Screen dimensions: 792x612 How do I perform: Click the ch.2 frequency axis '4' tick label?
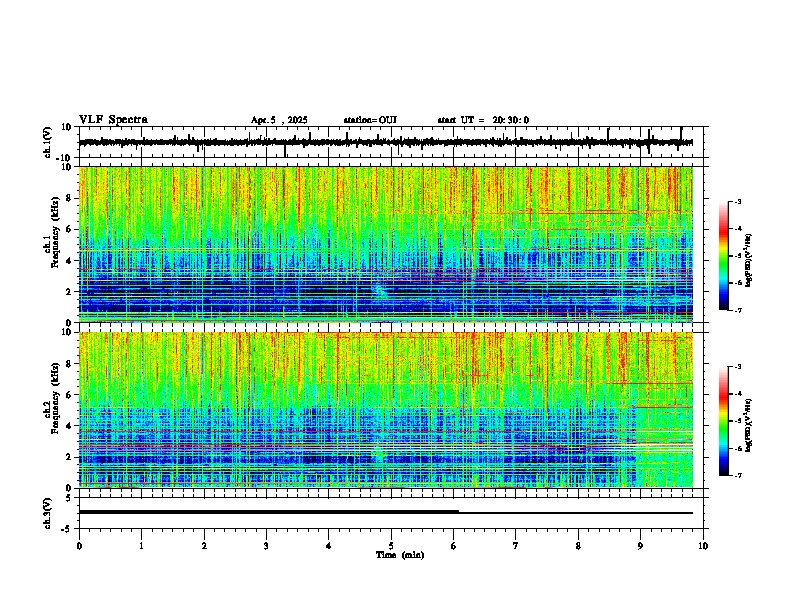(x=70, y=426)
